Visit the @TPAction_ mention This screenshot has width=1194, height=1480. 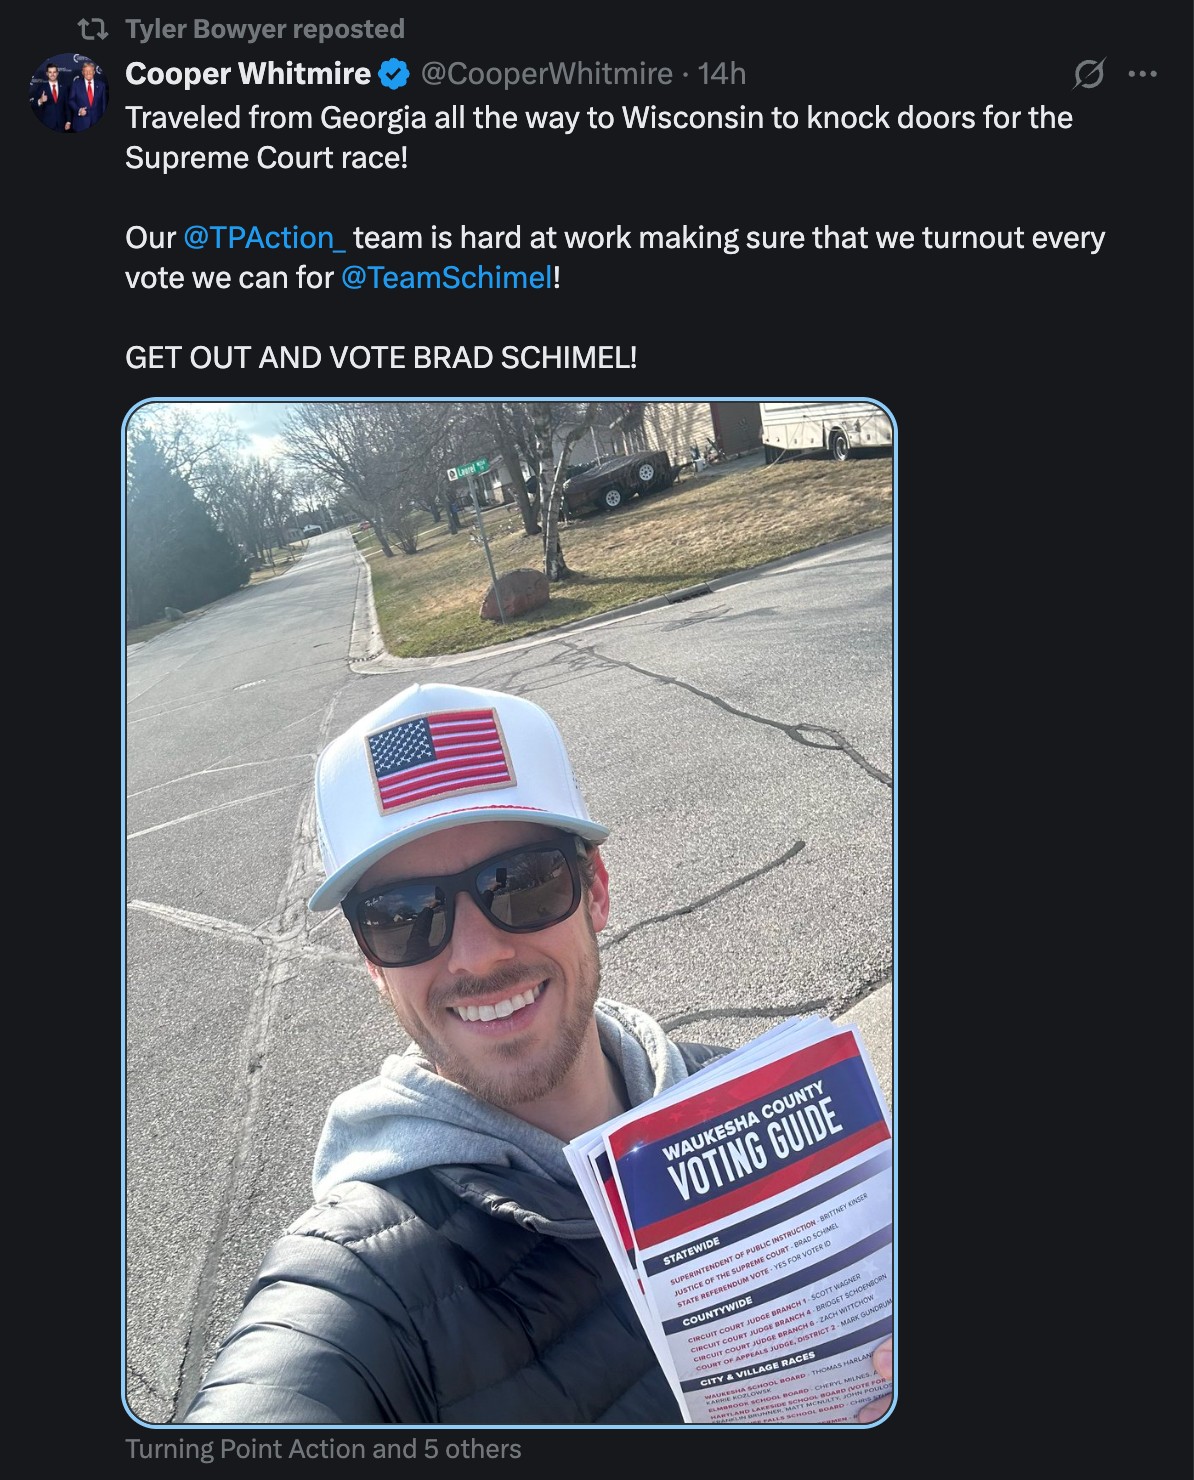[x=265, y=238]
